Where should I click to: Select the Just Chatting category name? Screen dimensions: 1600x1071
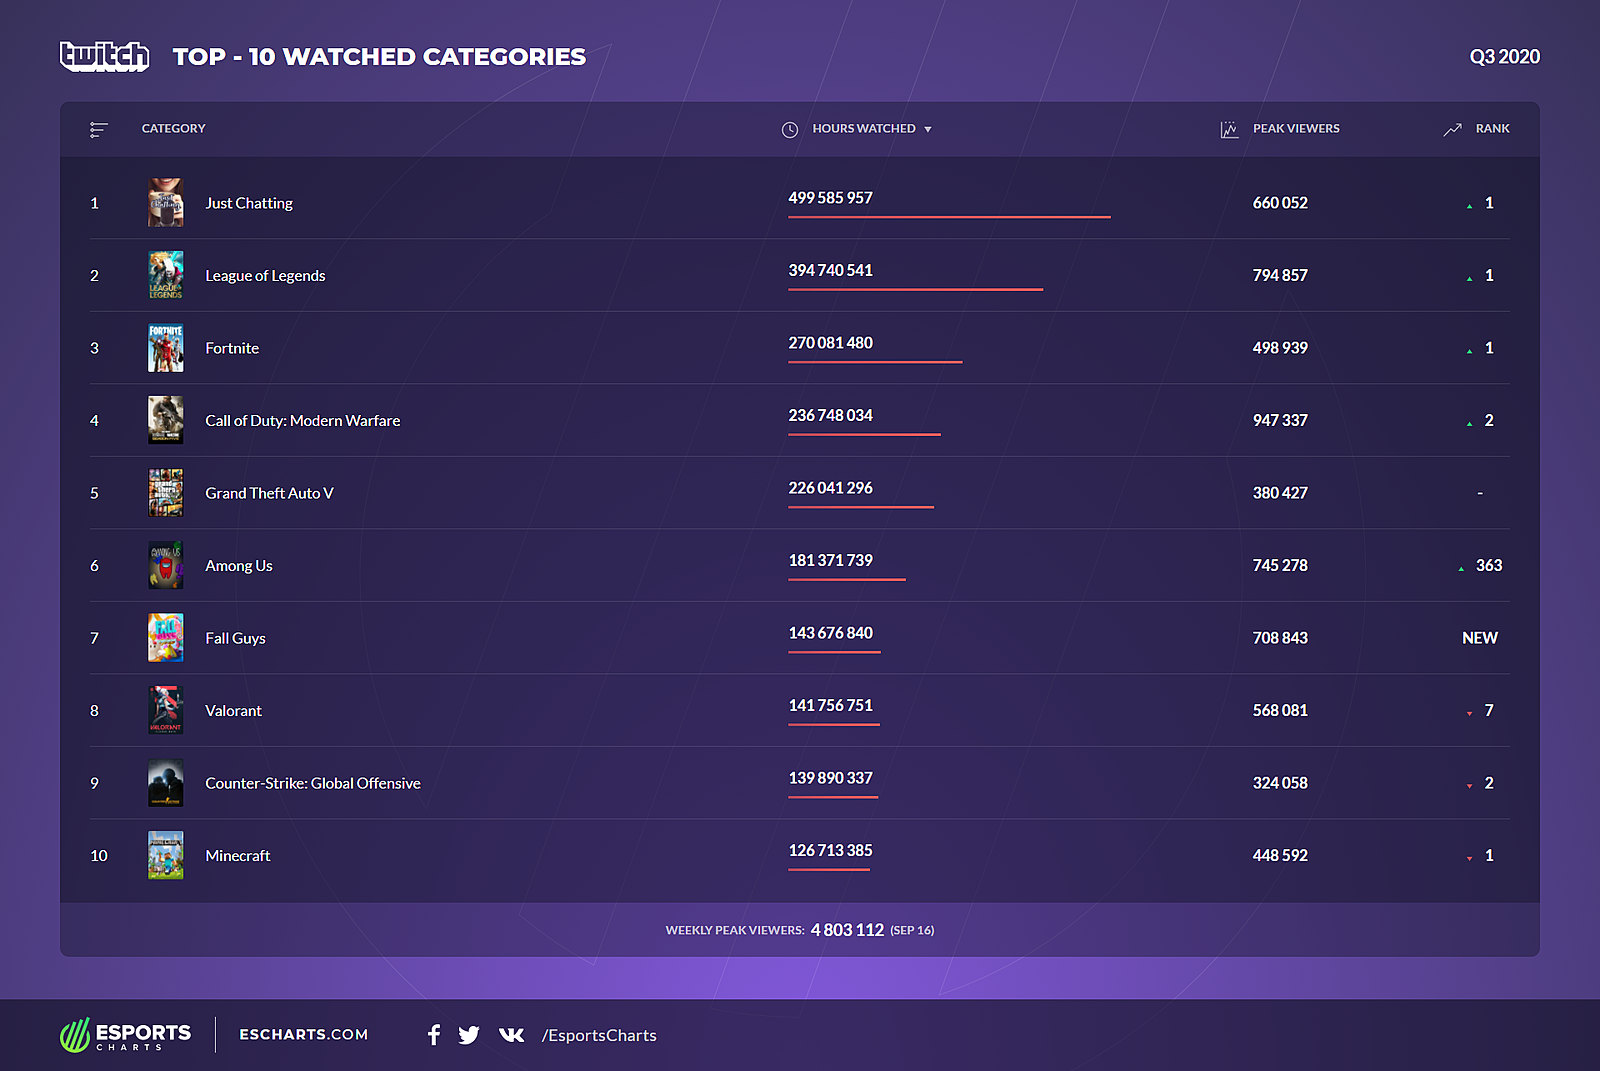(249, 203)
